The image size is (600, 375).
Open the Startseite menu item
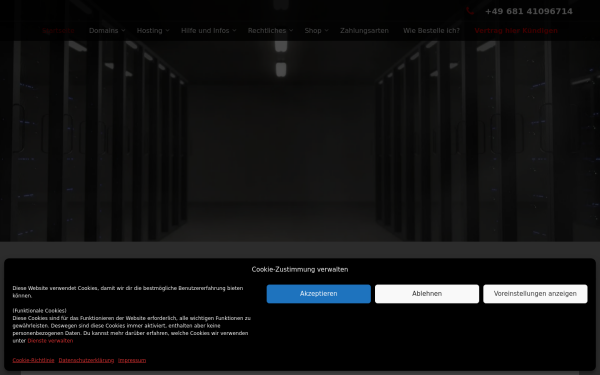coord(58,31)
